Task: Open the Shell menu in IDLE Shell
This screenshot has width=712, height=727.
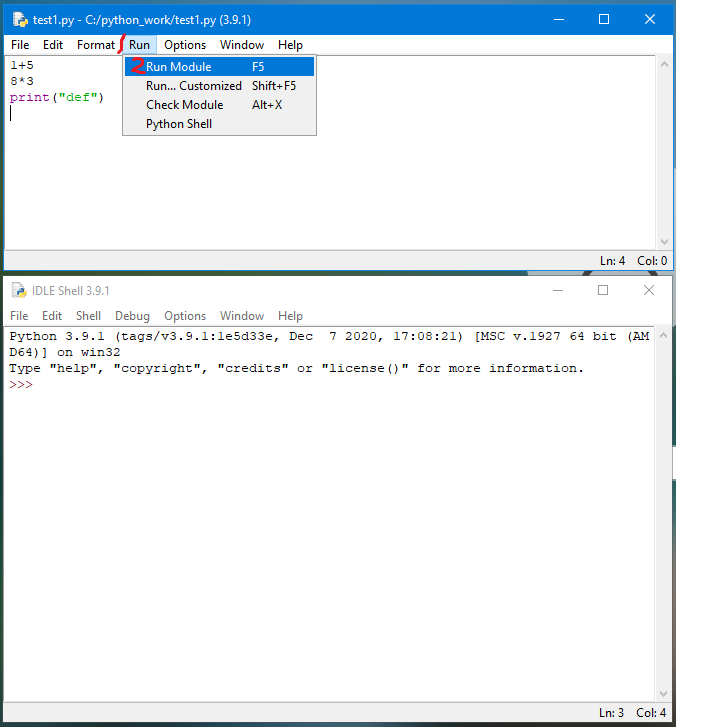Action: click(x=88, y=316)
